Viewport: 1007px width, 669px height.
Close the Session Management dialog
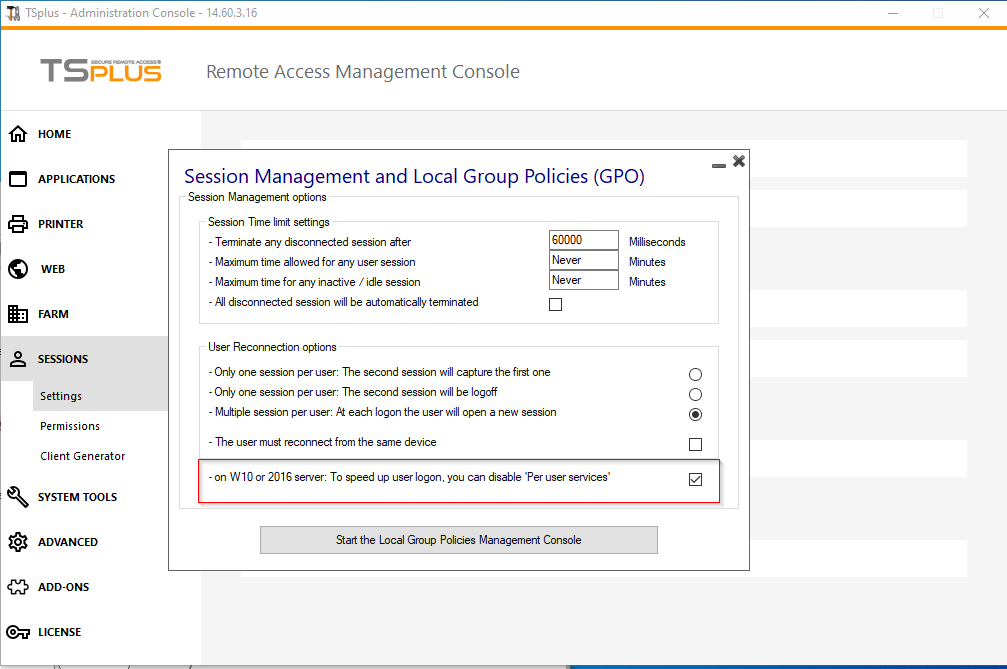[739, 161]
